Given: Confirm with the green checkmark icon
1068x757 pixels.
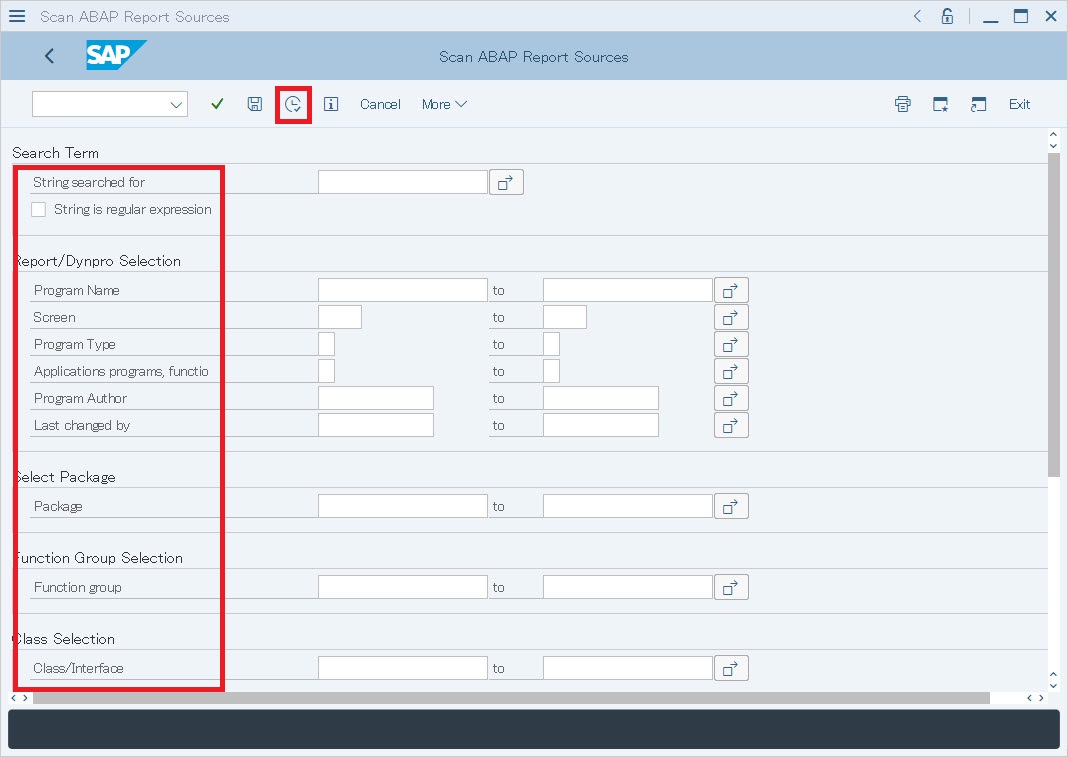Looking at the screenshot, I should click(217, 104).
